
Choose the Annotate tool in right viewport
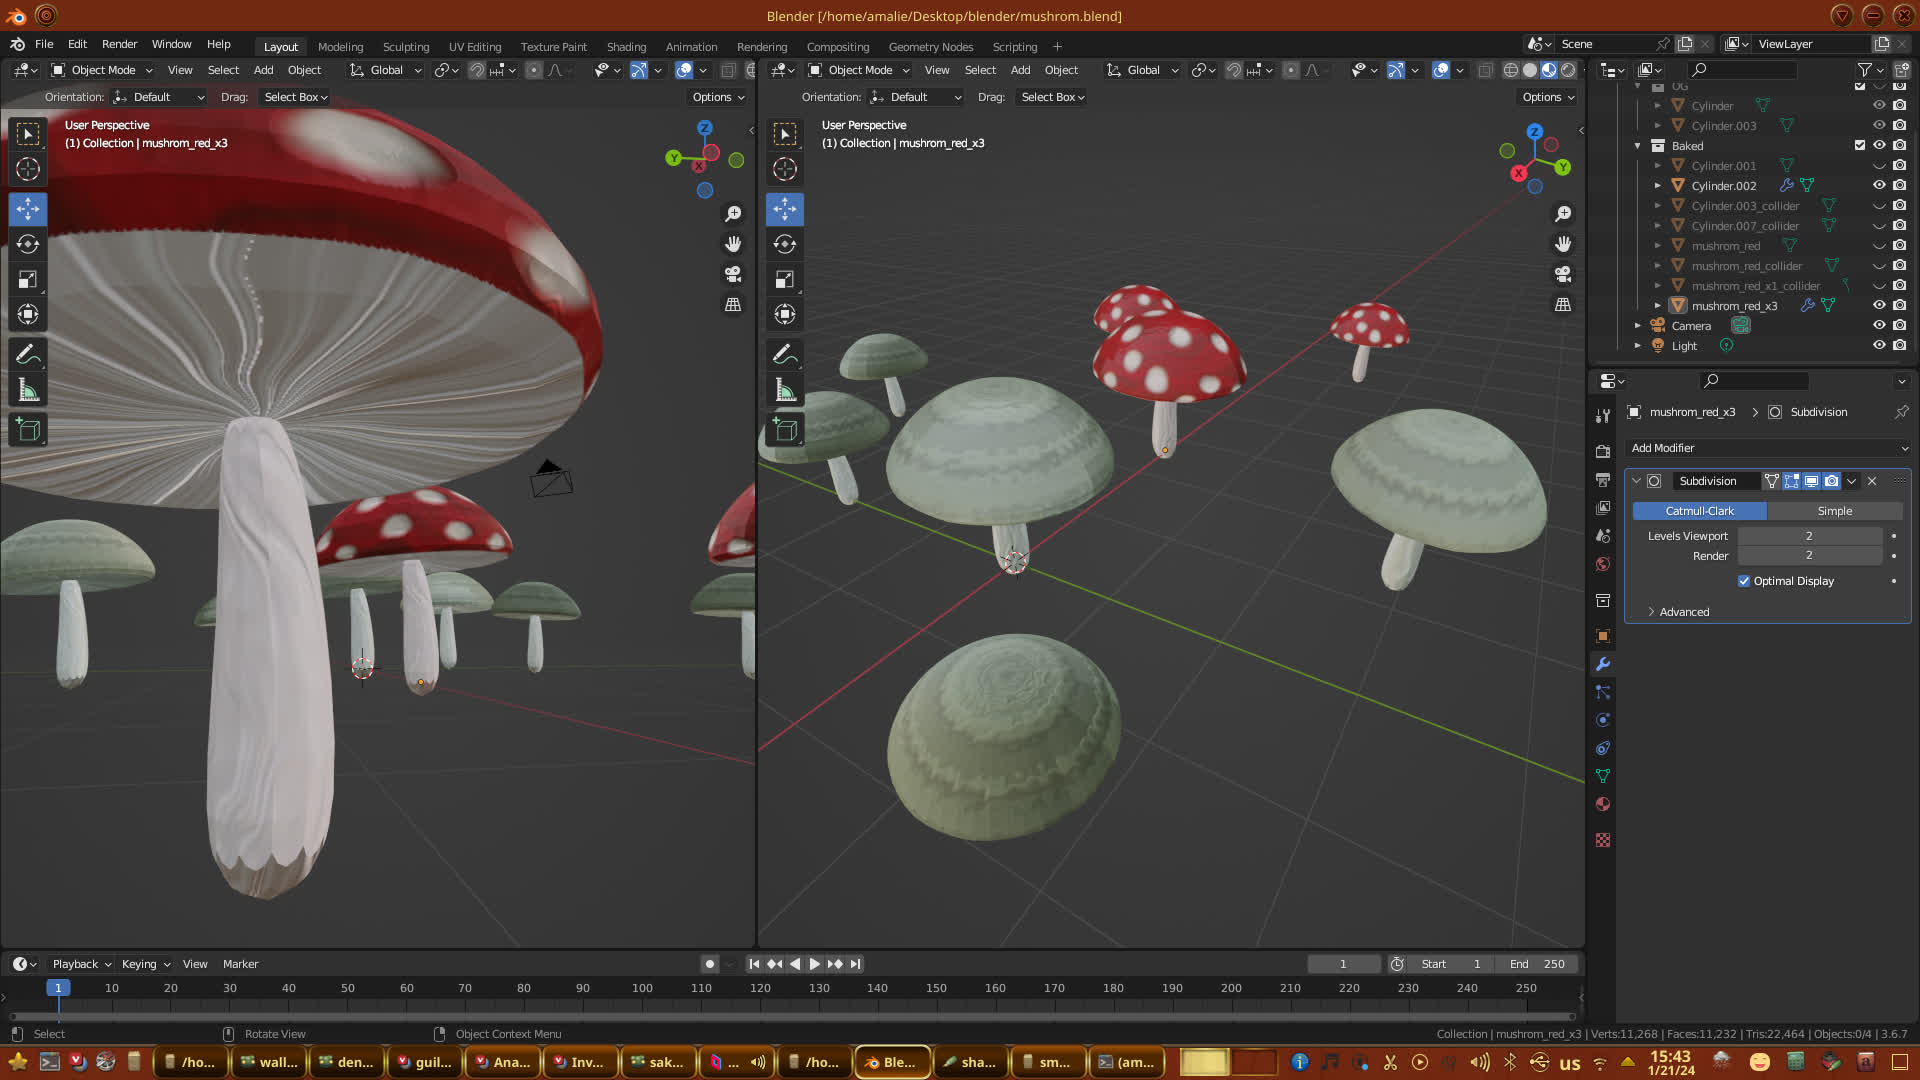coord(785,354)
